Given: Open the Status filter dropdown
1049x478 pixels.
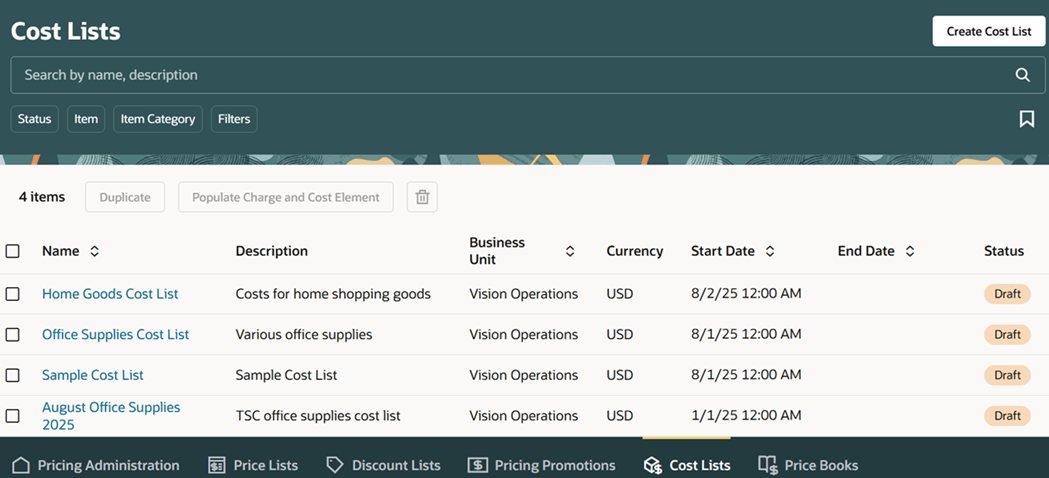Looking at the screenshot, I should tap(34, 119).
